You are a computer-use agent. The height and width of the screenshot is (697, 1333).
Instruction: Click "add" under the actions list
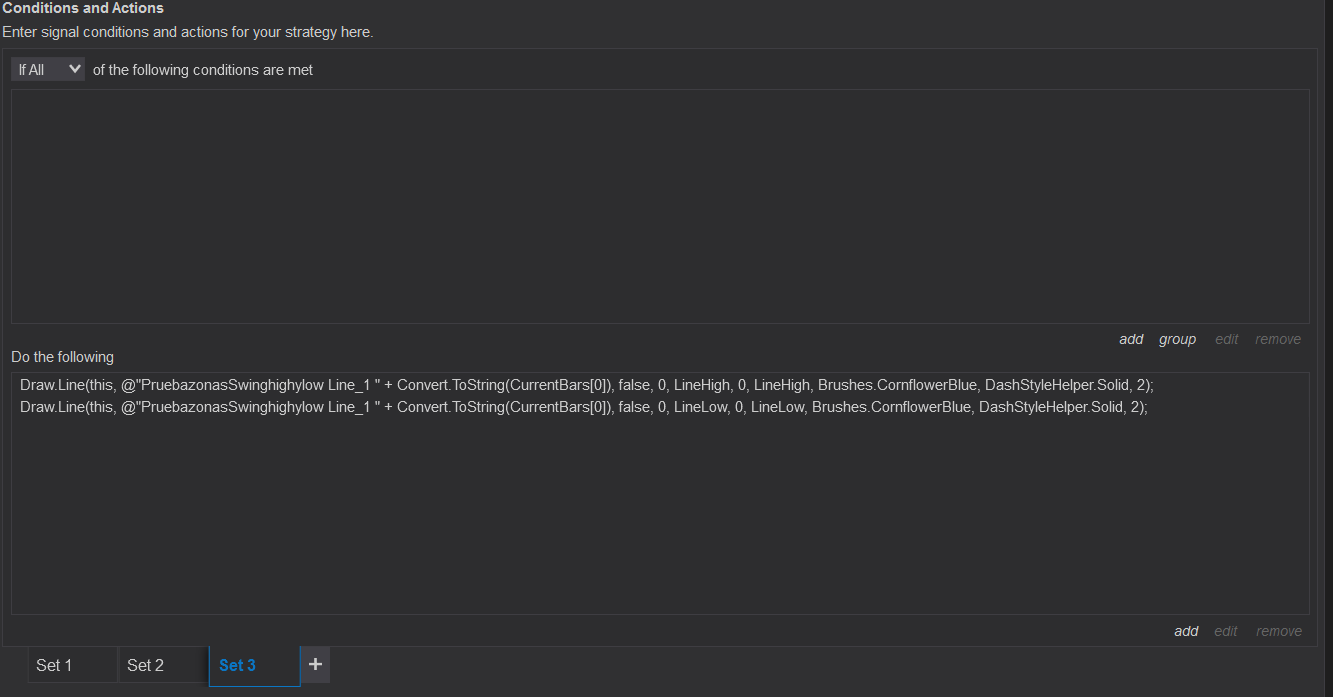point(1186,631)
